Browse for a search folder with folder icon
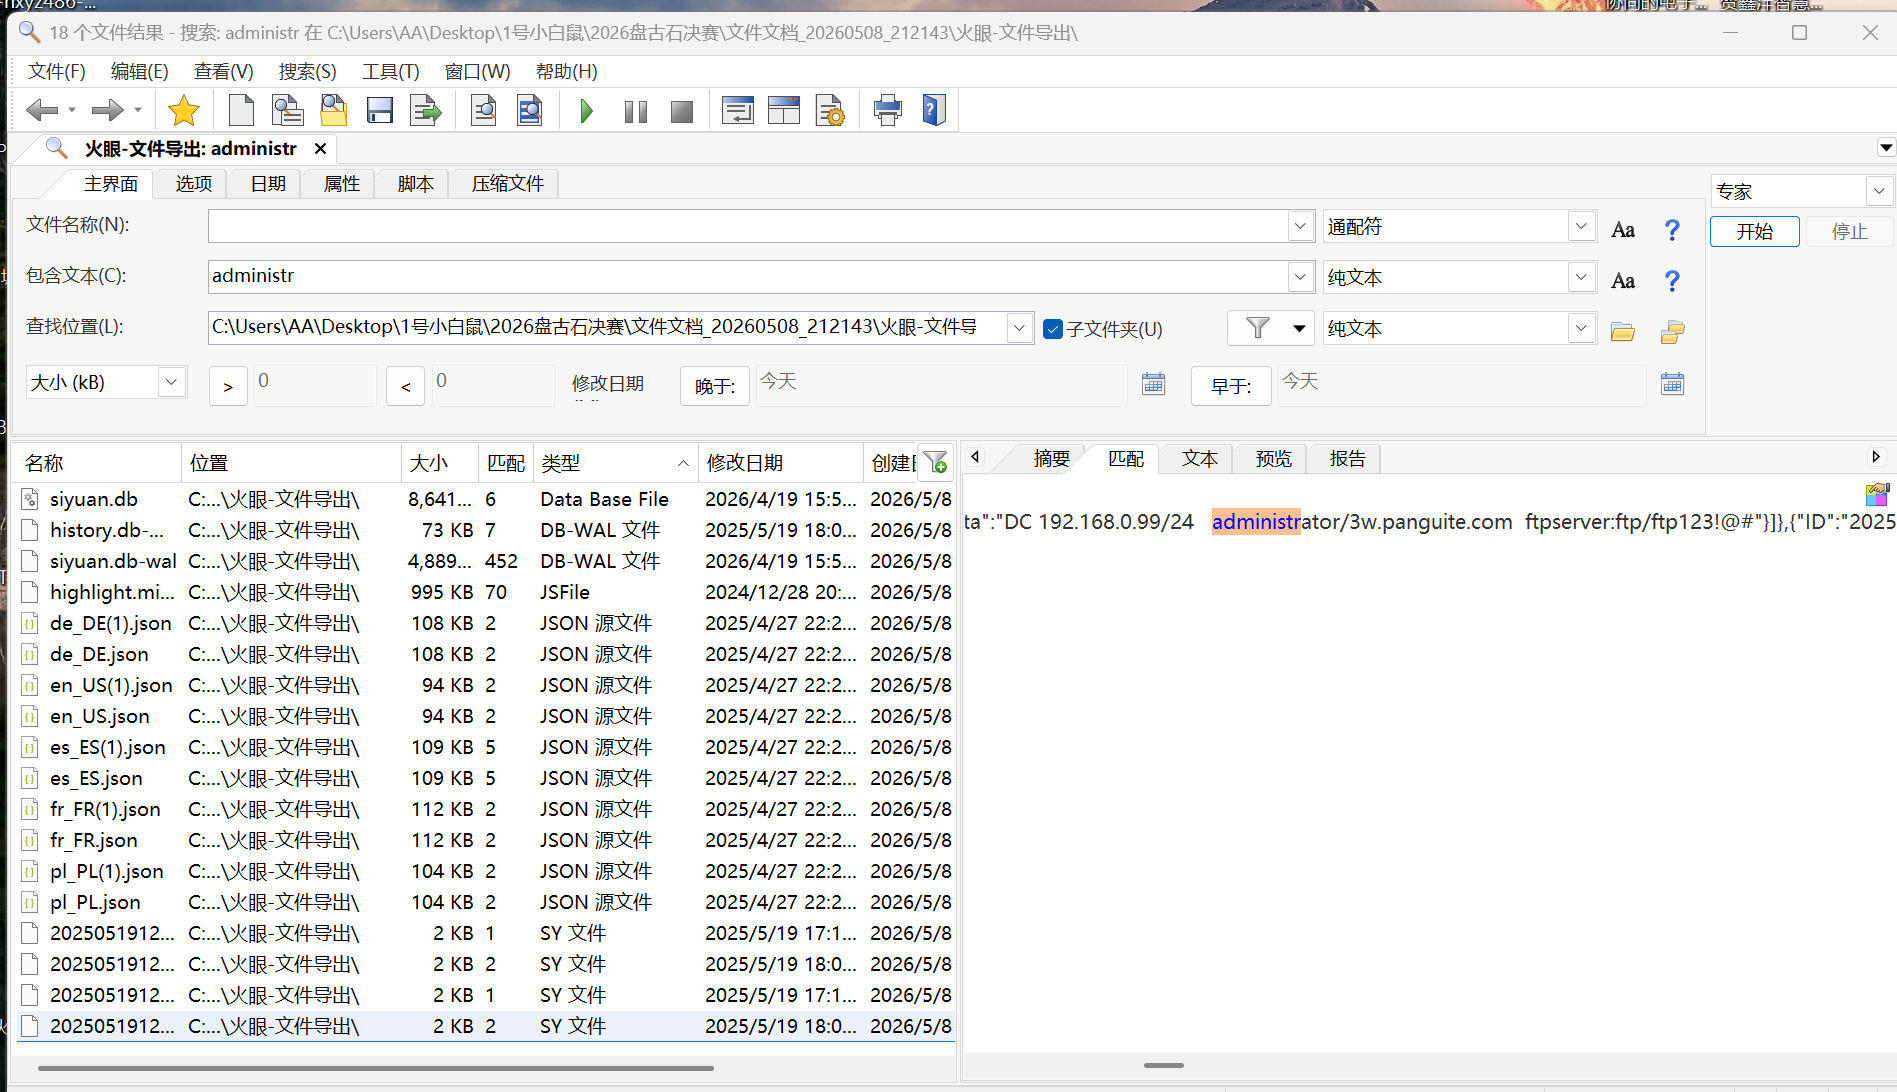The image size is (1897, 1092). click(x=1623, y=331)
